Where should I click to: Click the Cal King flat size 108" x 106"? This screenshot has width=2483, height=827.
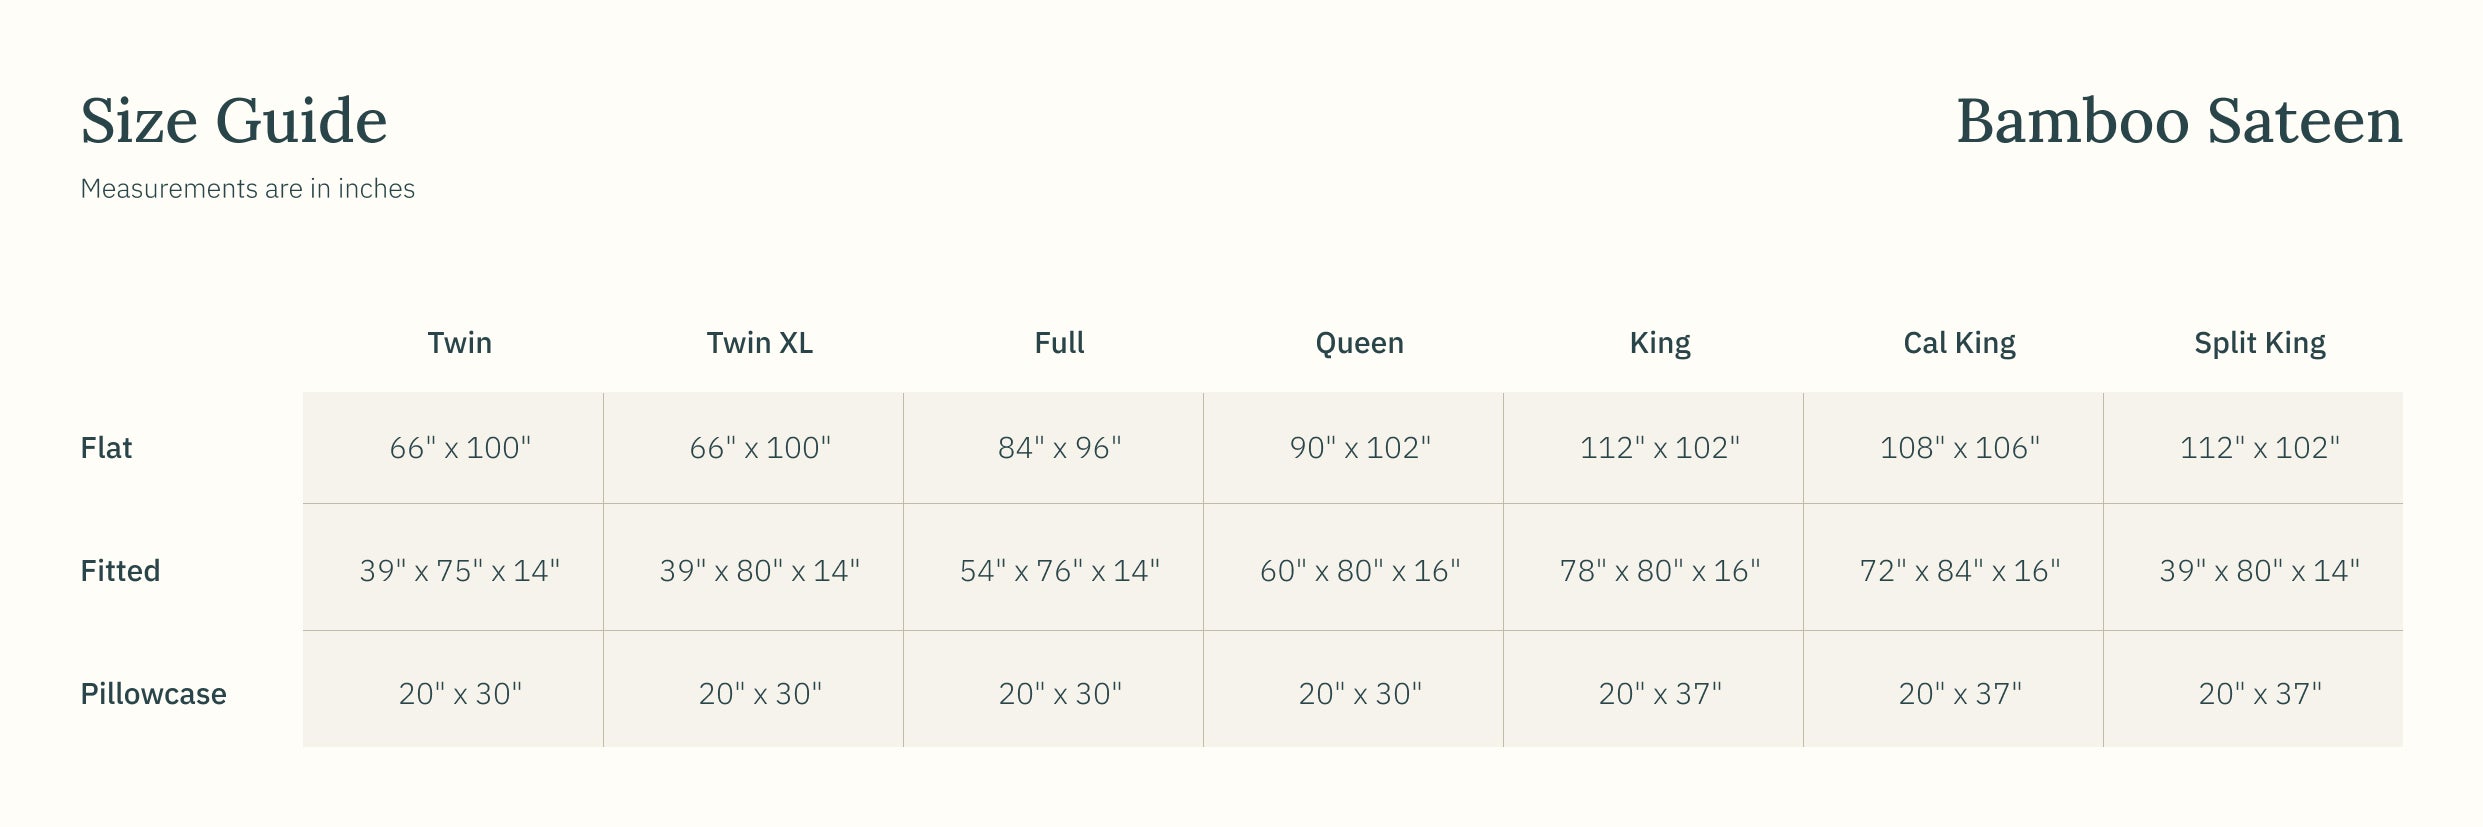1959,448
